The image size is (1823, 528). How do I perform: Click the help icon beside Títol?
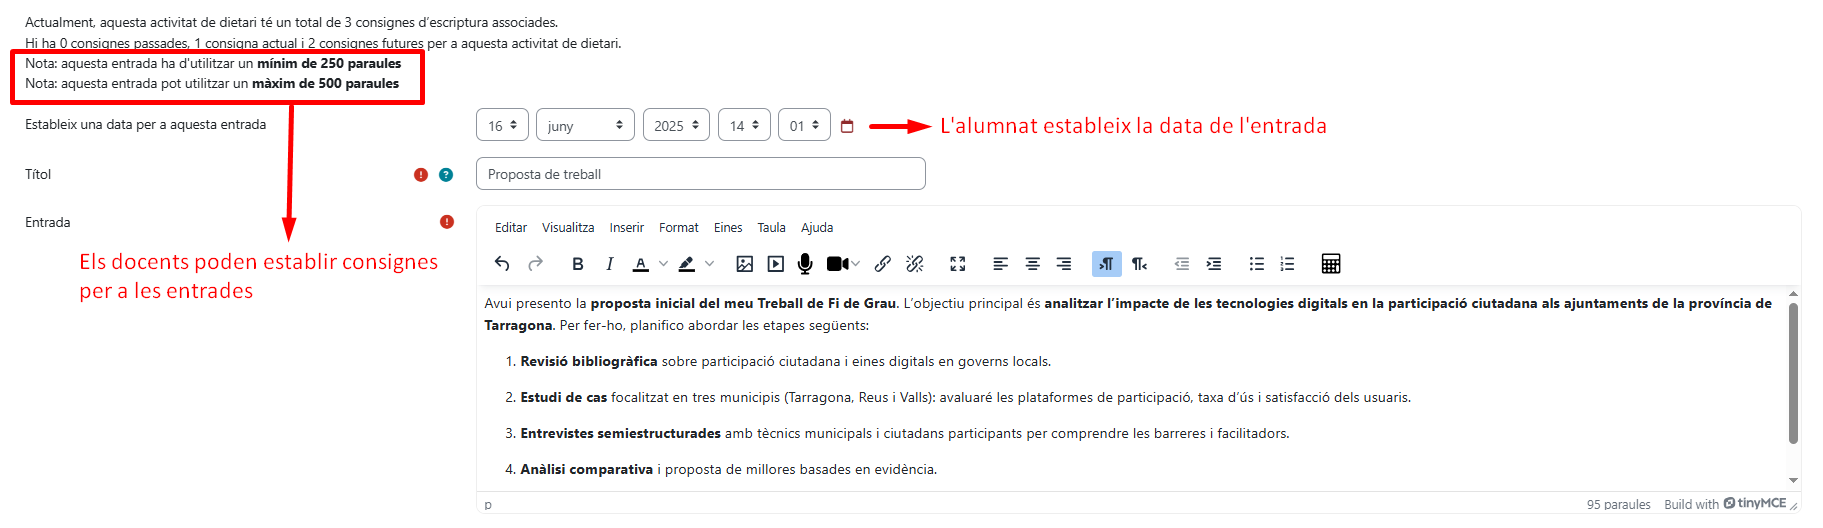pyautogui.click(x=446, y=175)
